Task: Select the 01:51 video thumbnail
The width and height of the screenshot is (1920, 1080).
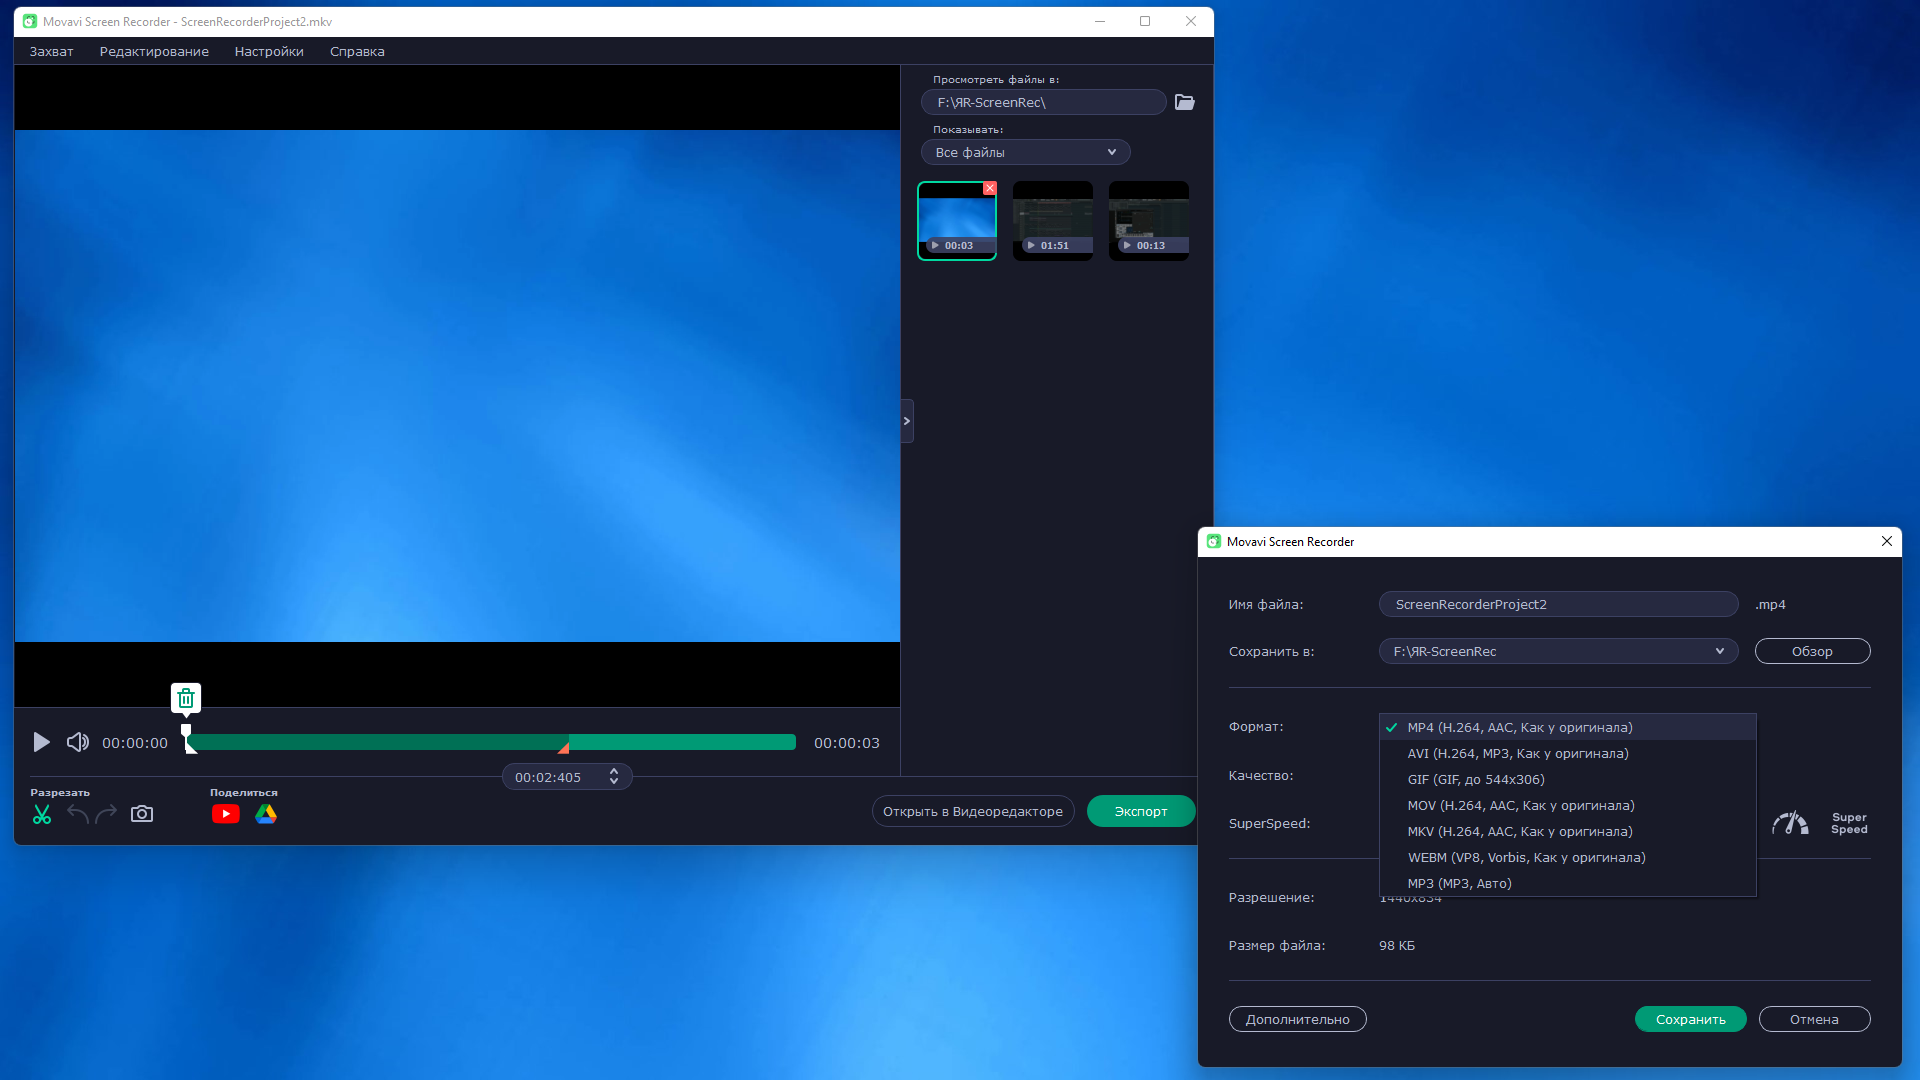Action: click(x=1053, y=221)
